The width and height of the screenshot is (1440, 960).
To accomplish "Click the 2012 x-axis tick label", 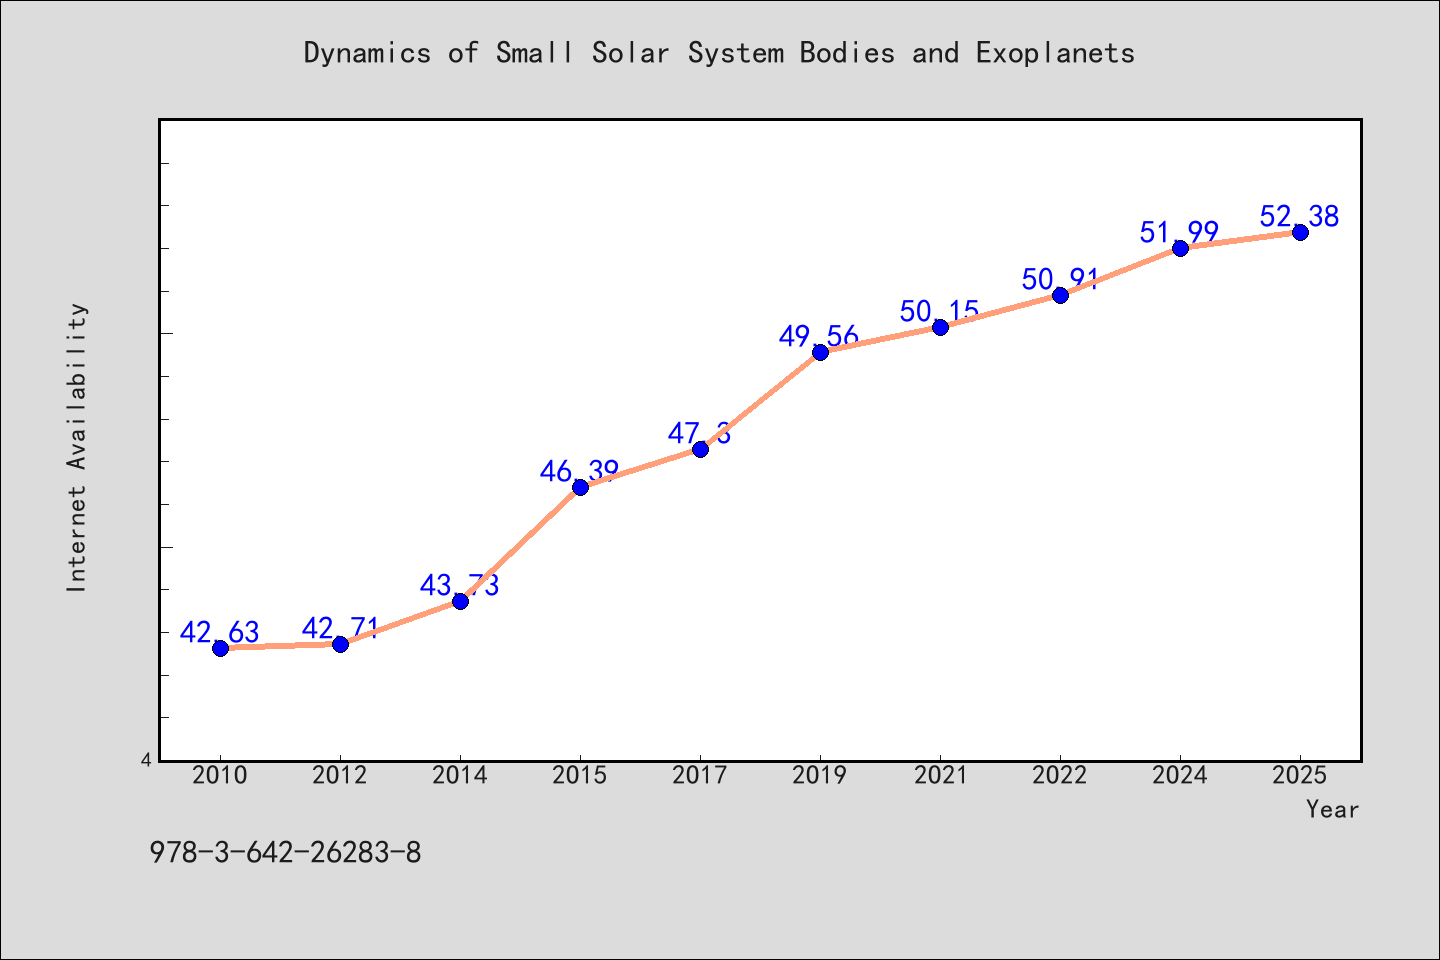I will [x=340, y=776].
